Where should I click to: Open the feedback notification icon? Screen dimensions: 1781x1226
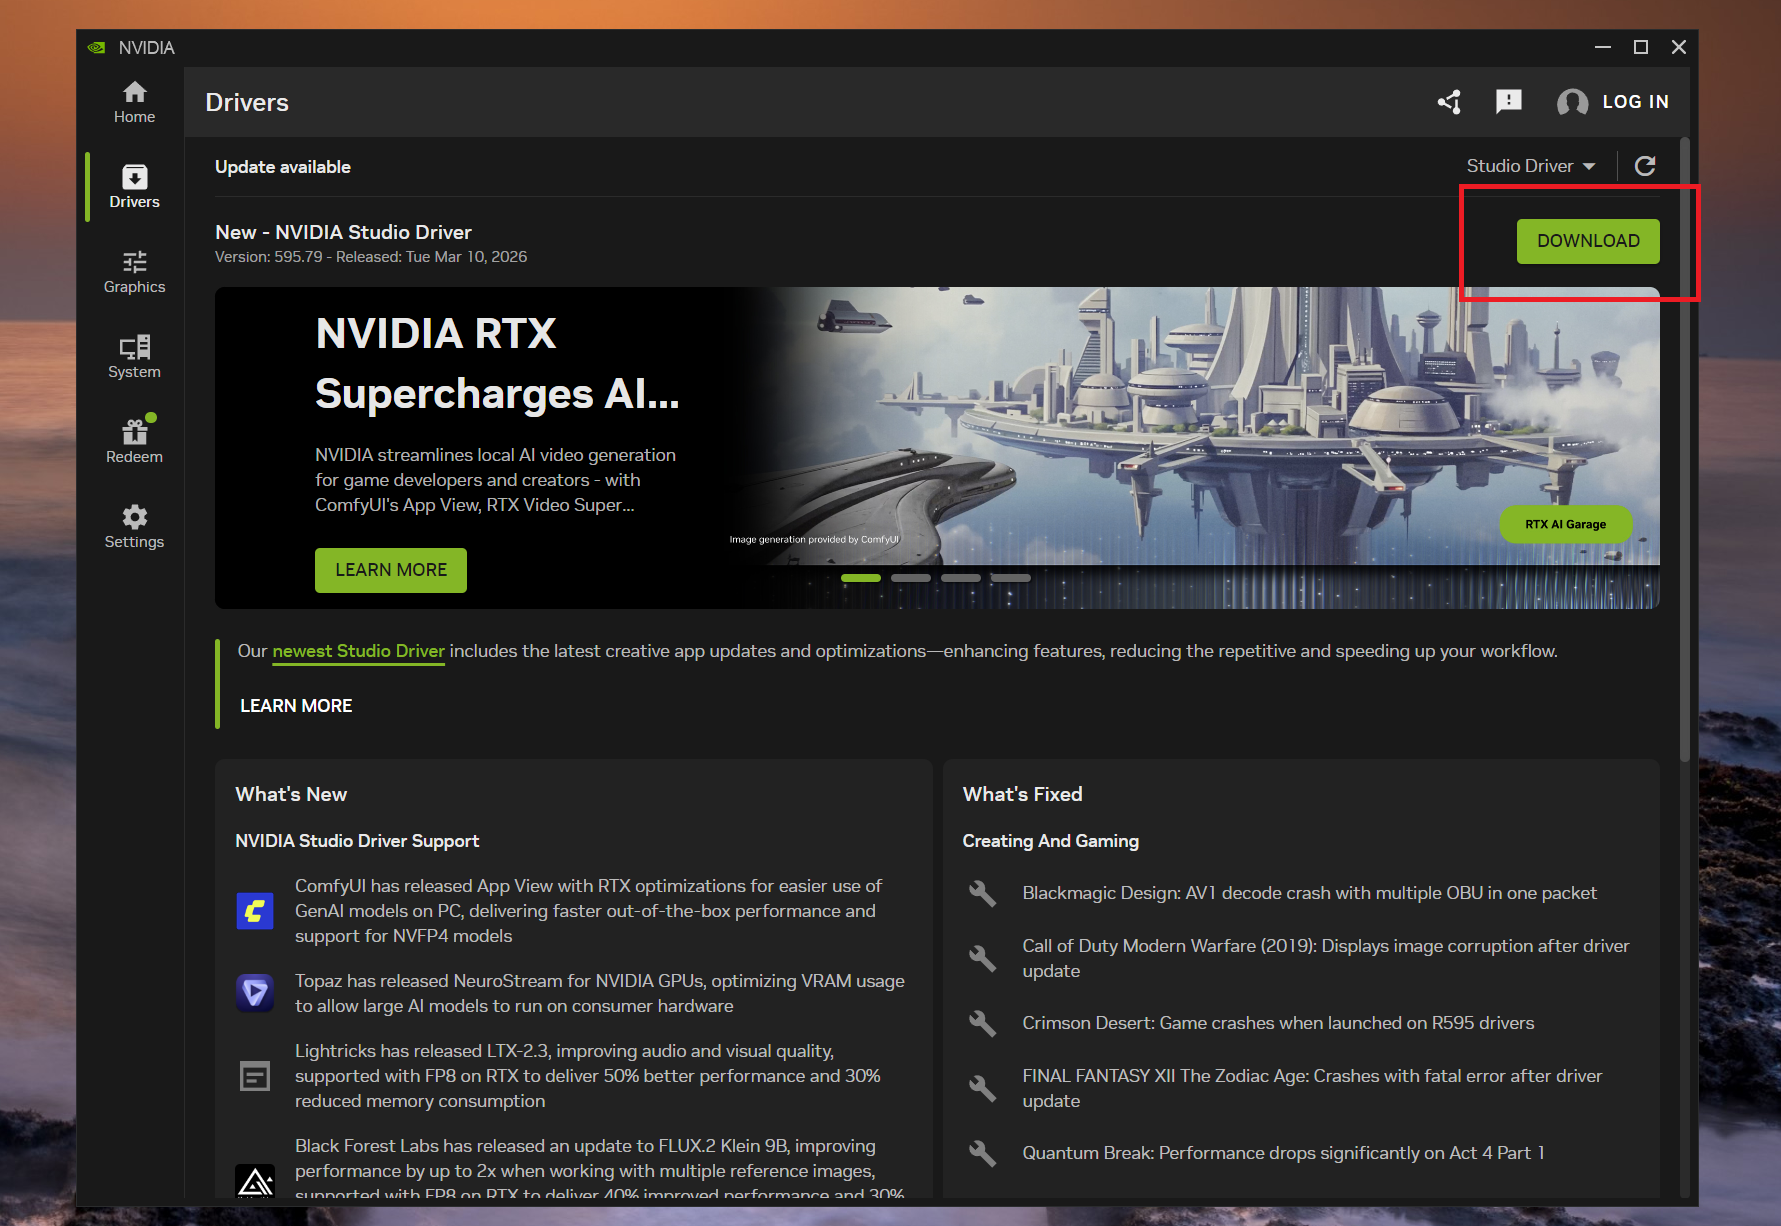(1508, 102)
